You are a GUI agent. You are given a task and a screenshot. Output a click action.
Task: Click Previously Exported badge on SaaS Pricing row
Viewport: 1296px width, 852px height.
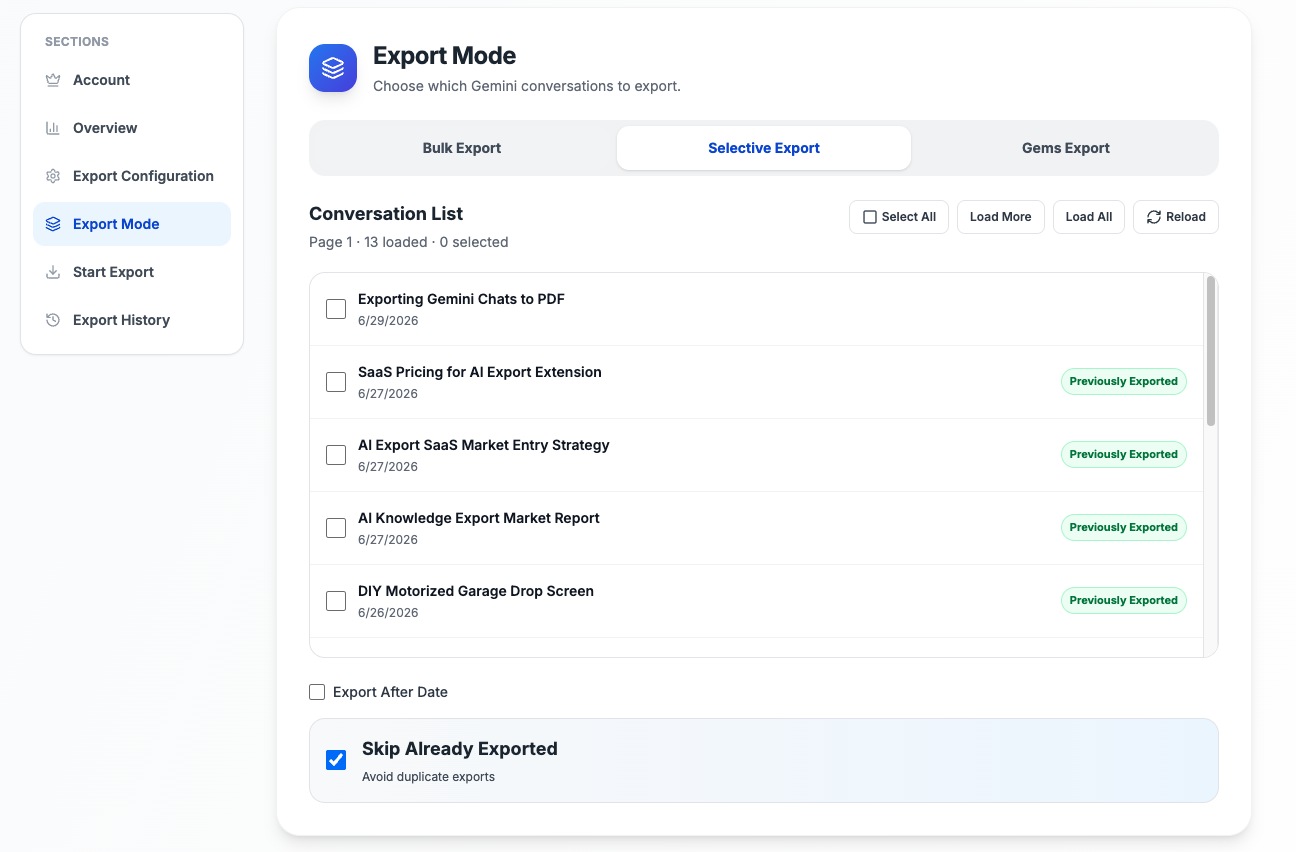tap(1124, 381)
